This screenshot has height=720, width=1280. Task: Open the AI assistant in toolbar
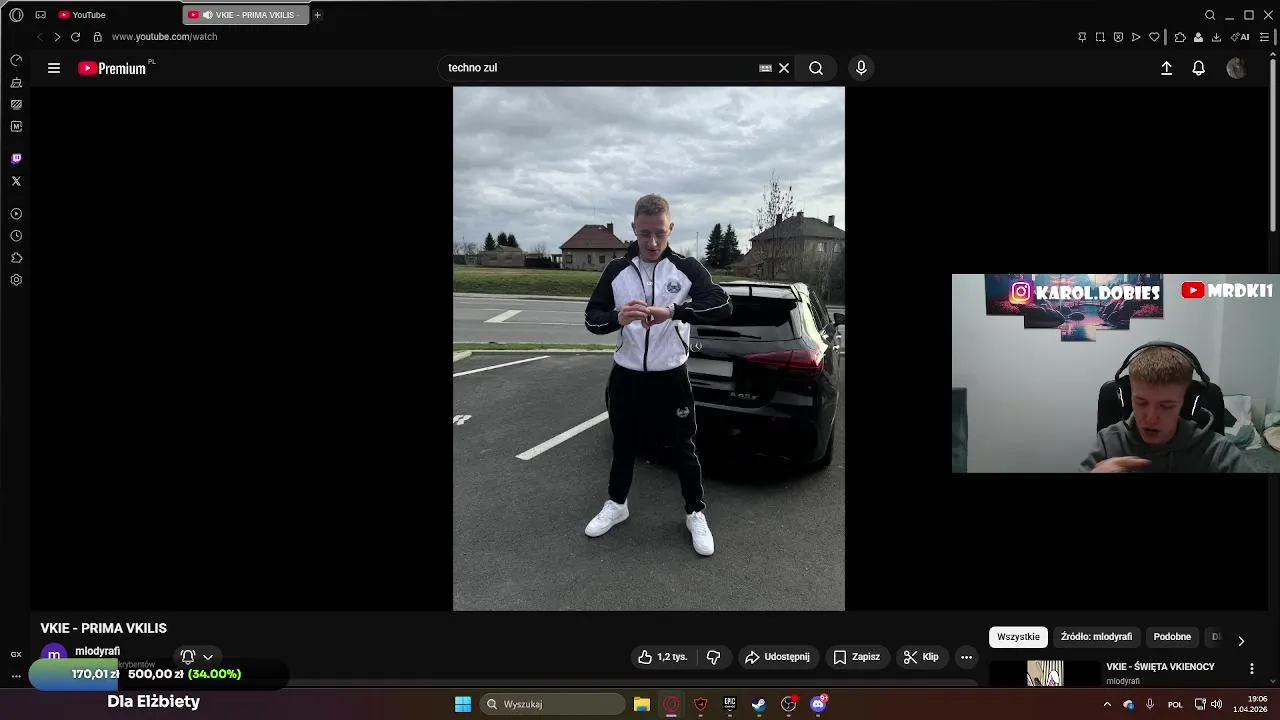click(1240, 37)
